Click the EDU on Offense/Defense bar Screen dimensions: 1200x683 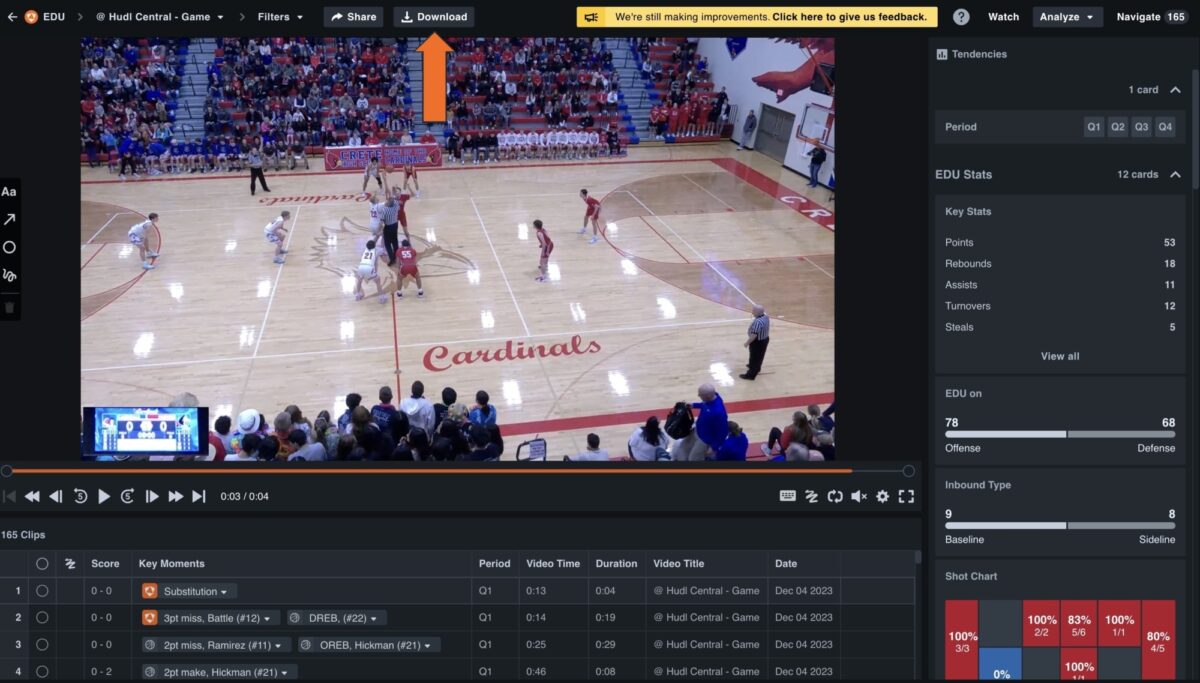(x=1060, y=434)
